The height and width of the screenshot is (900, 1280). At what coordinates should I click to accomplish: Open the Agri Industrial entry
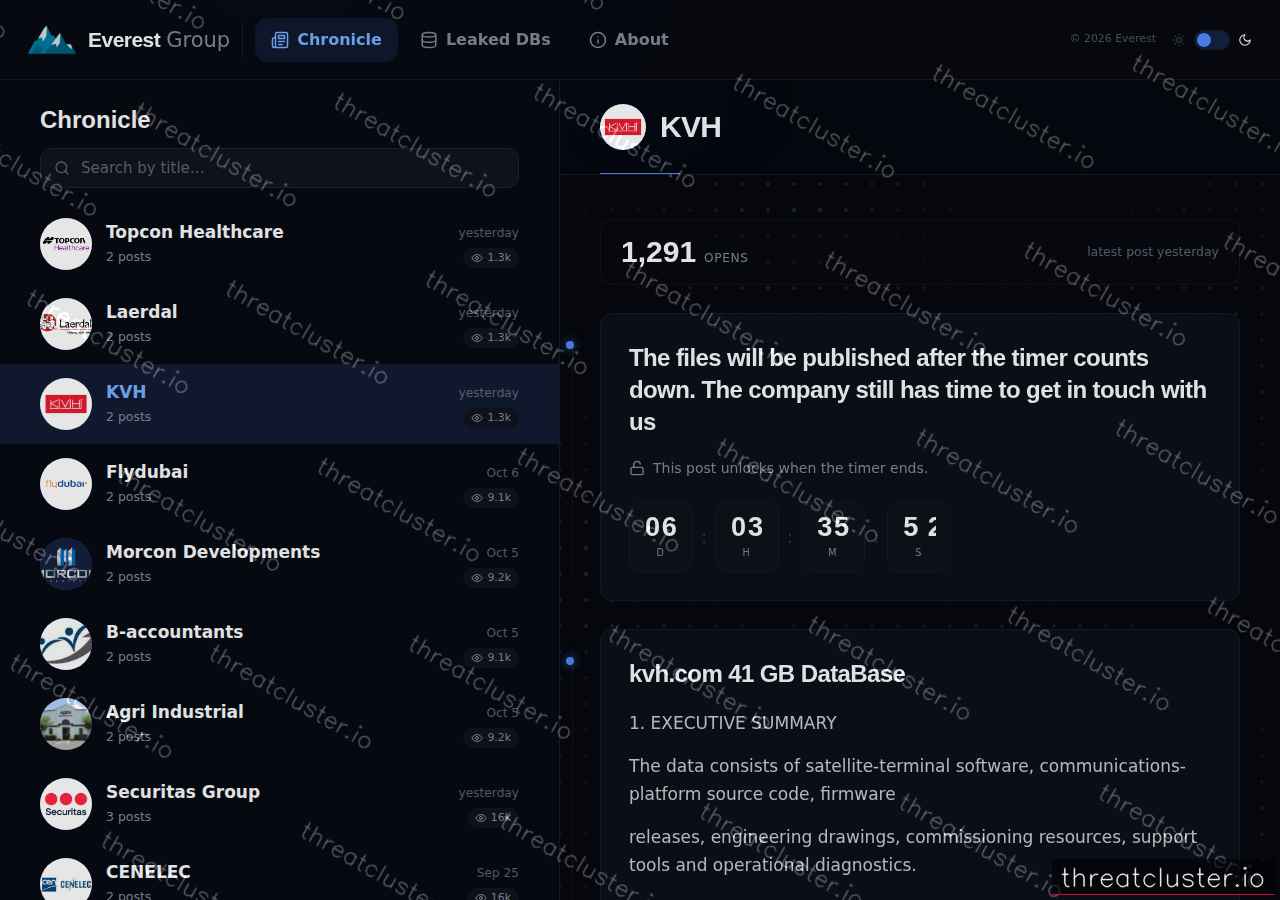tap(279, 724)
